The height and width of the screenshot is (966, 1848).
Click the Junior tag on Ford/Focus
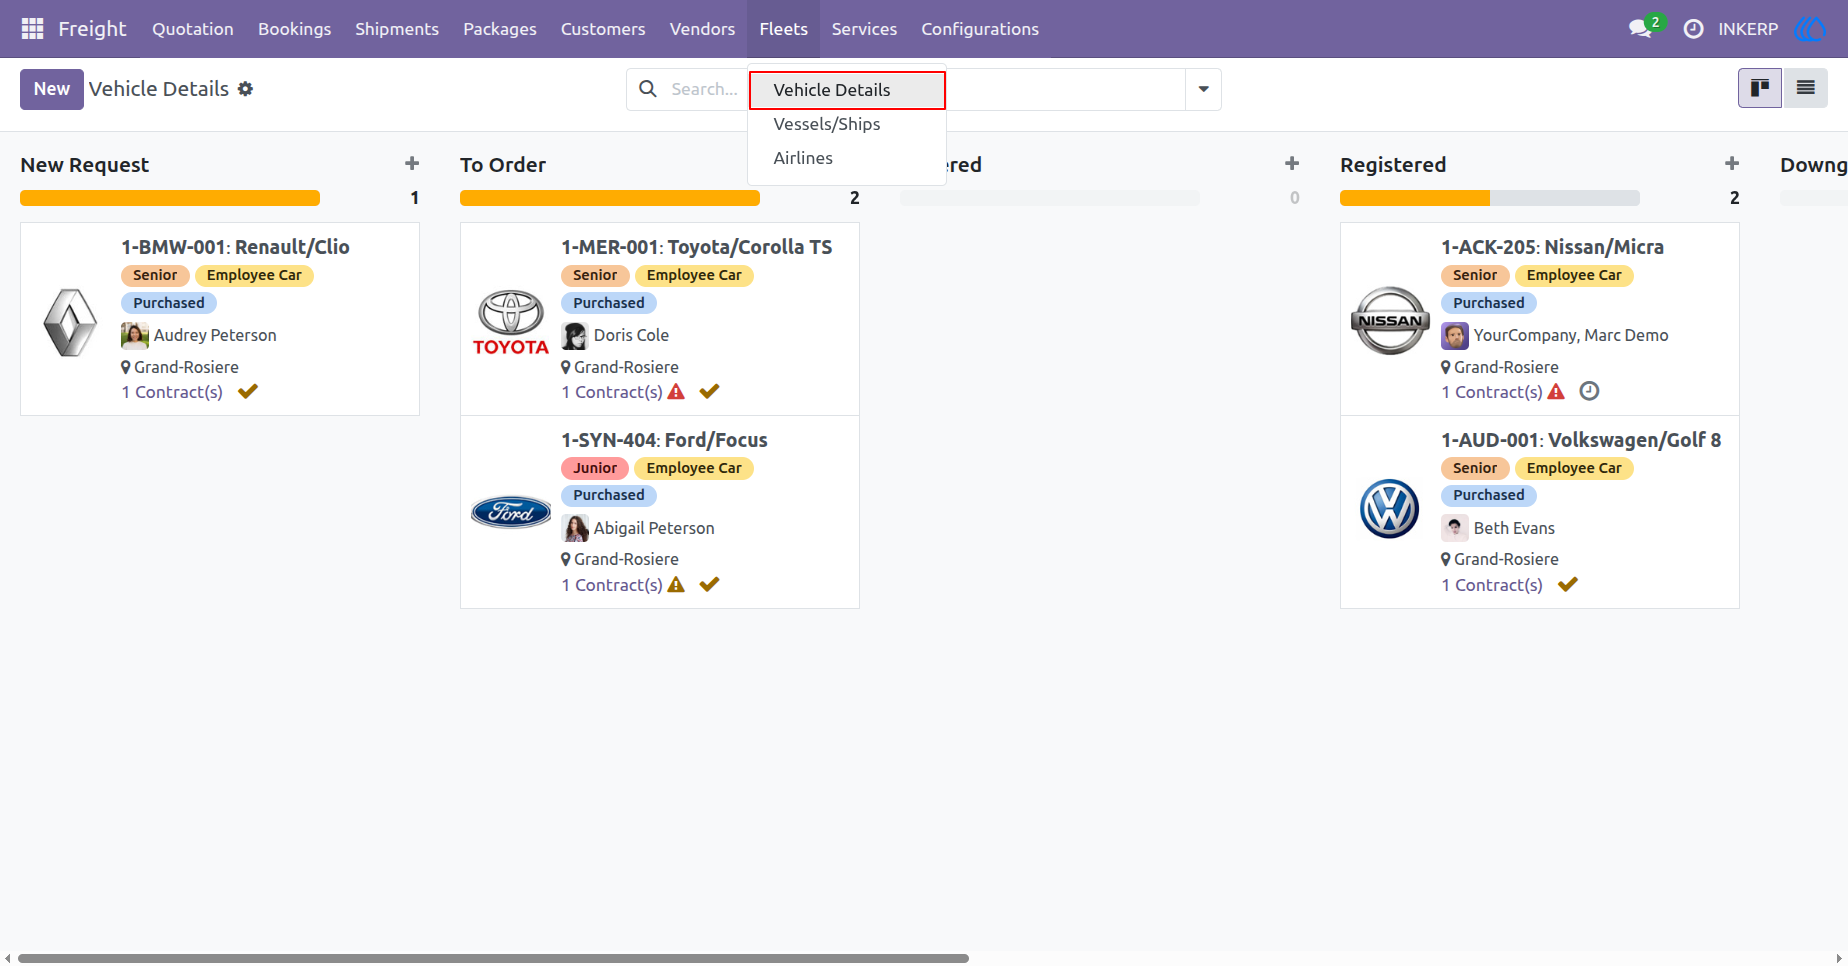coord(595,468)
